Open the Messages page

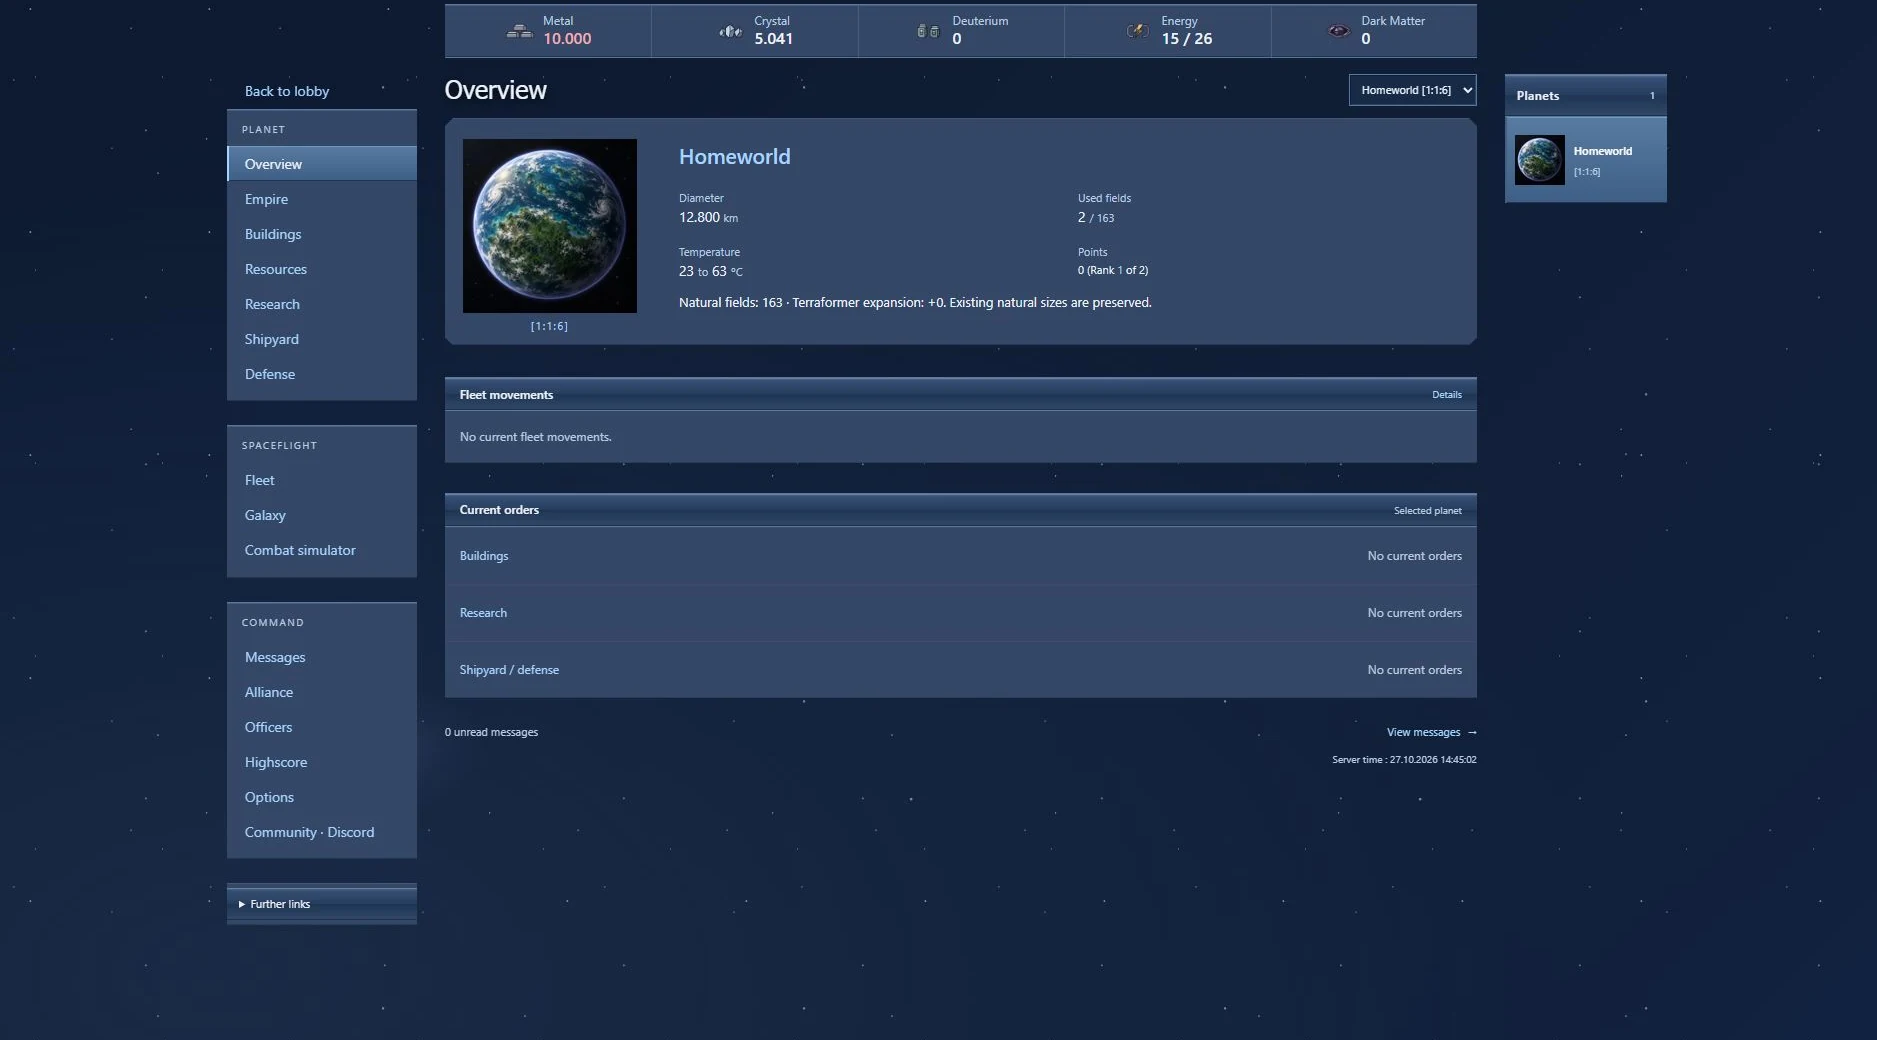pyautogui.click(x=322, y=657)
